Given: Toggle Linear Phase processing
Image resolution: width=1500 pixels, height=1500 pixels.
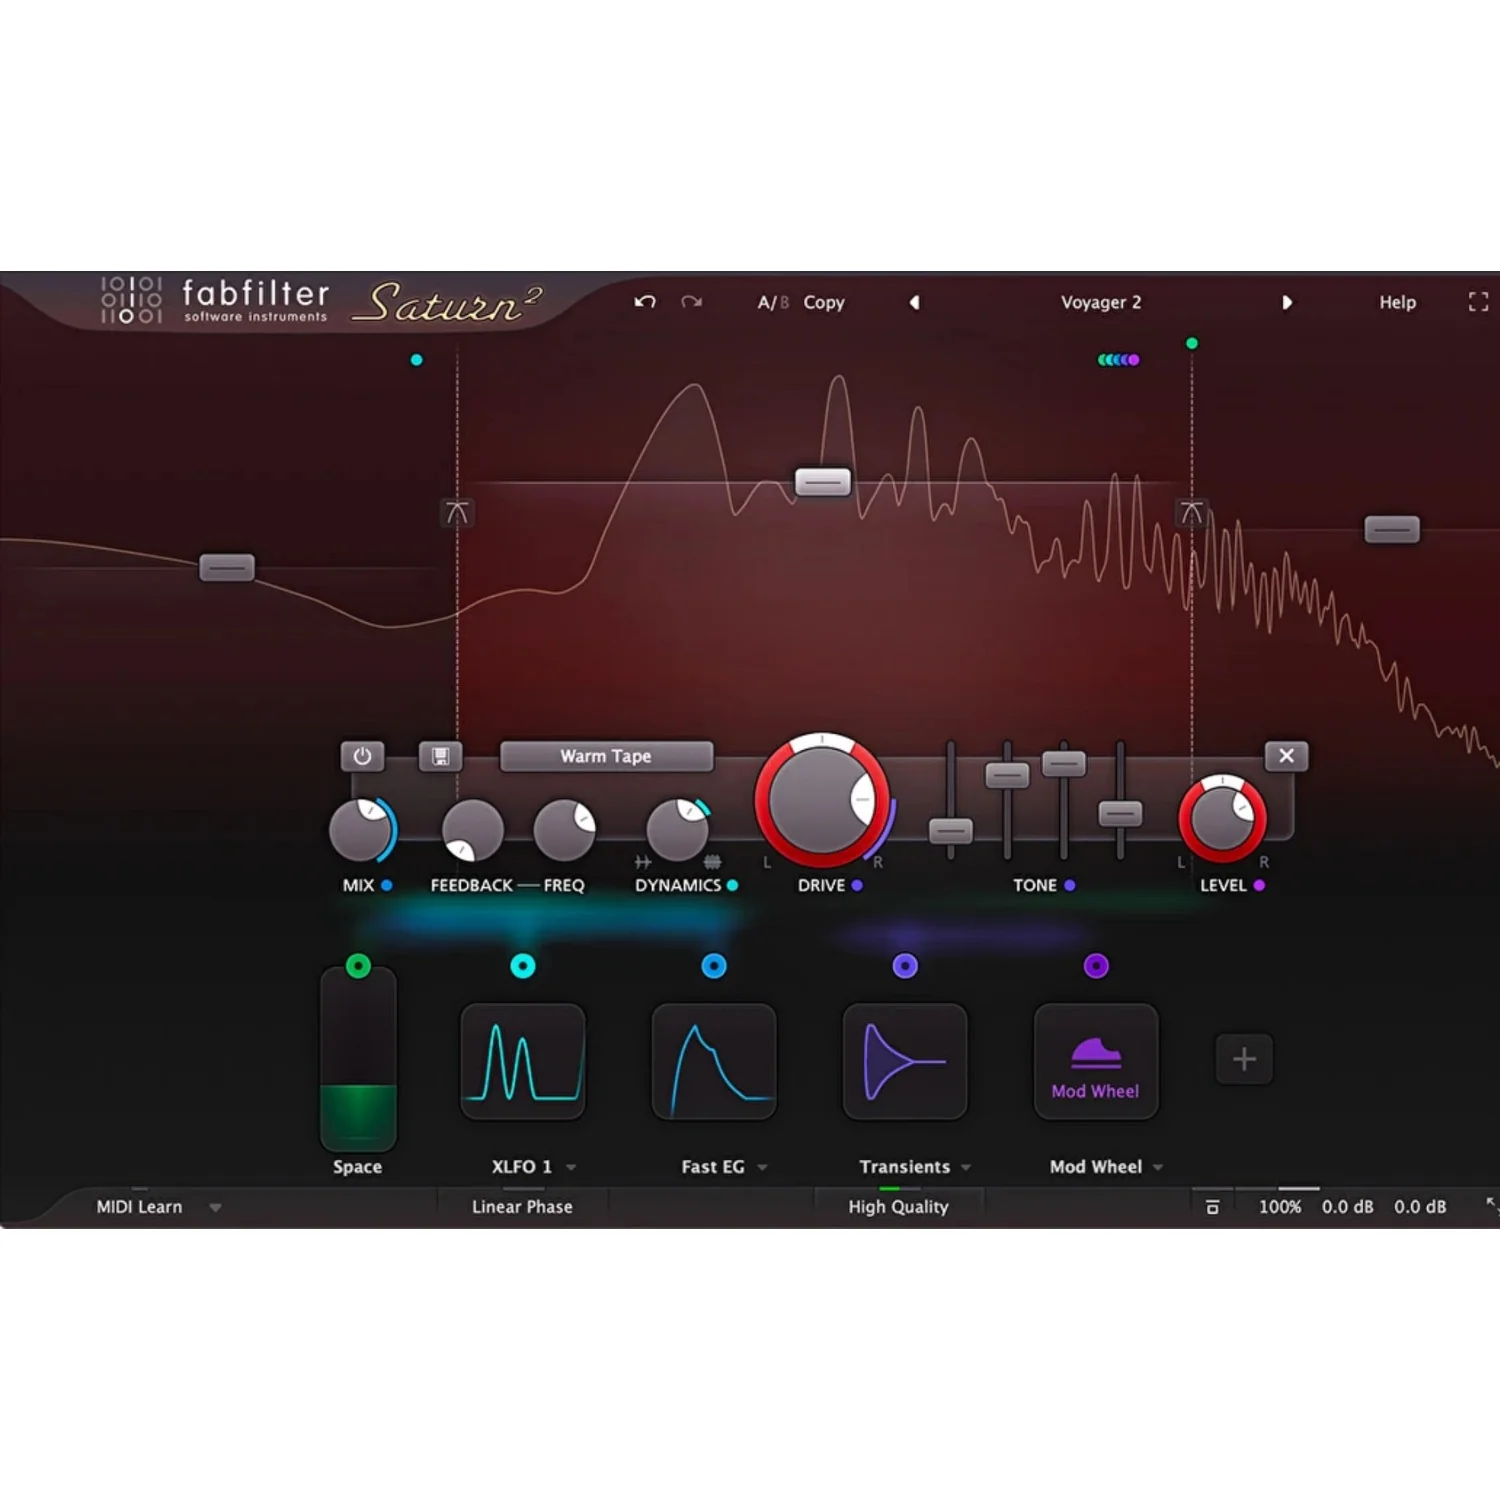Looking at the screenshot, I should point(522,1207).
